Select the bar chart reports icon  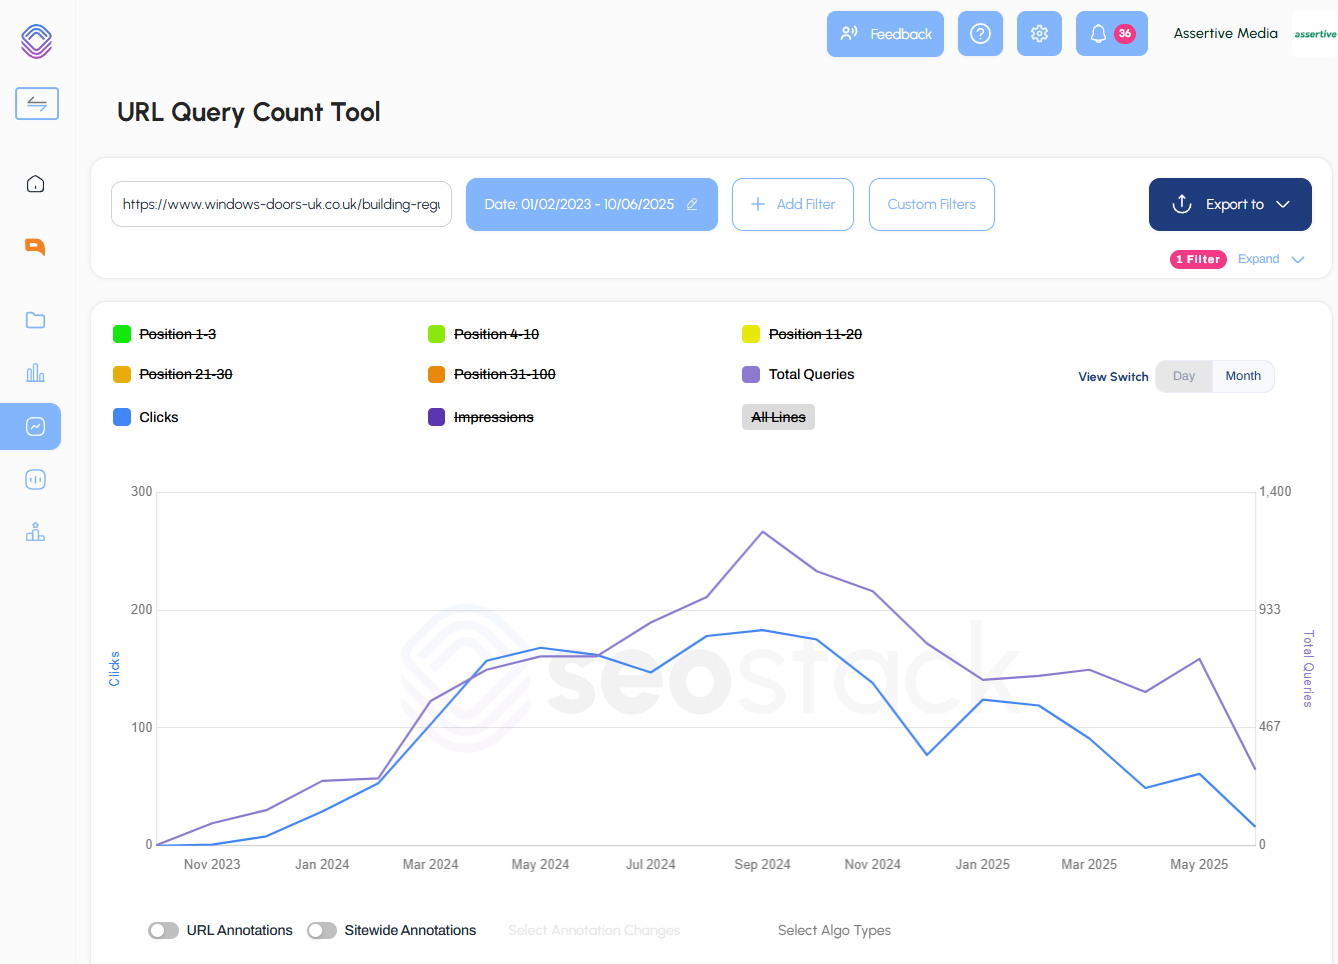(35, 372)
